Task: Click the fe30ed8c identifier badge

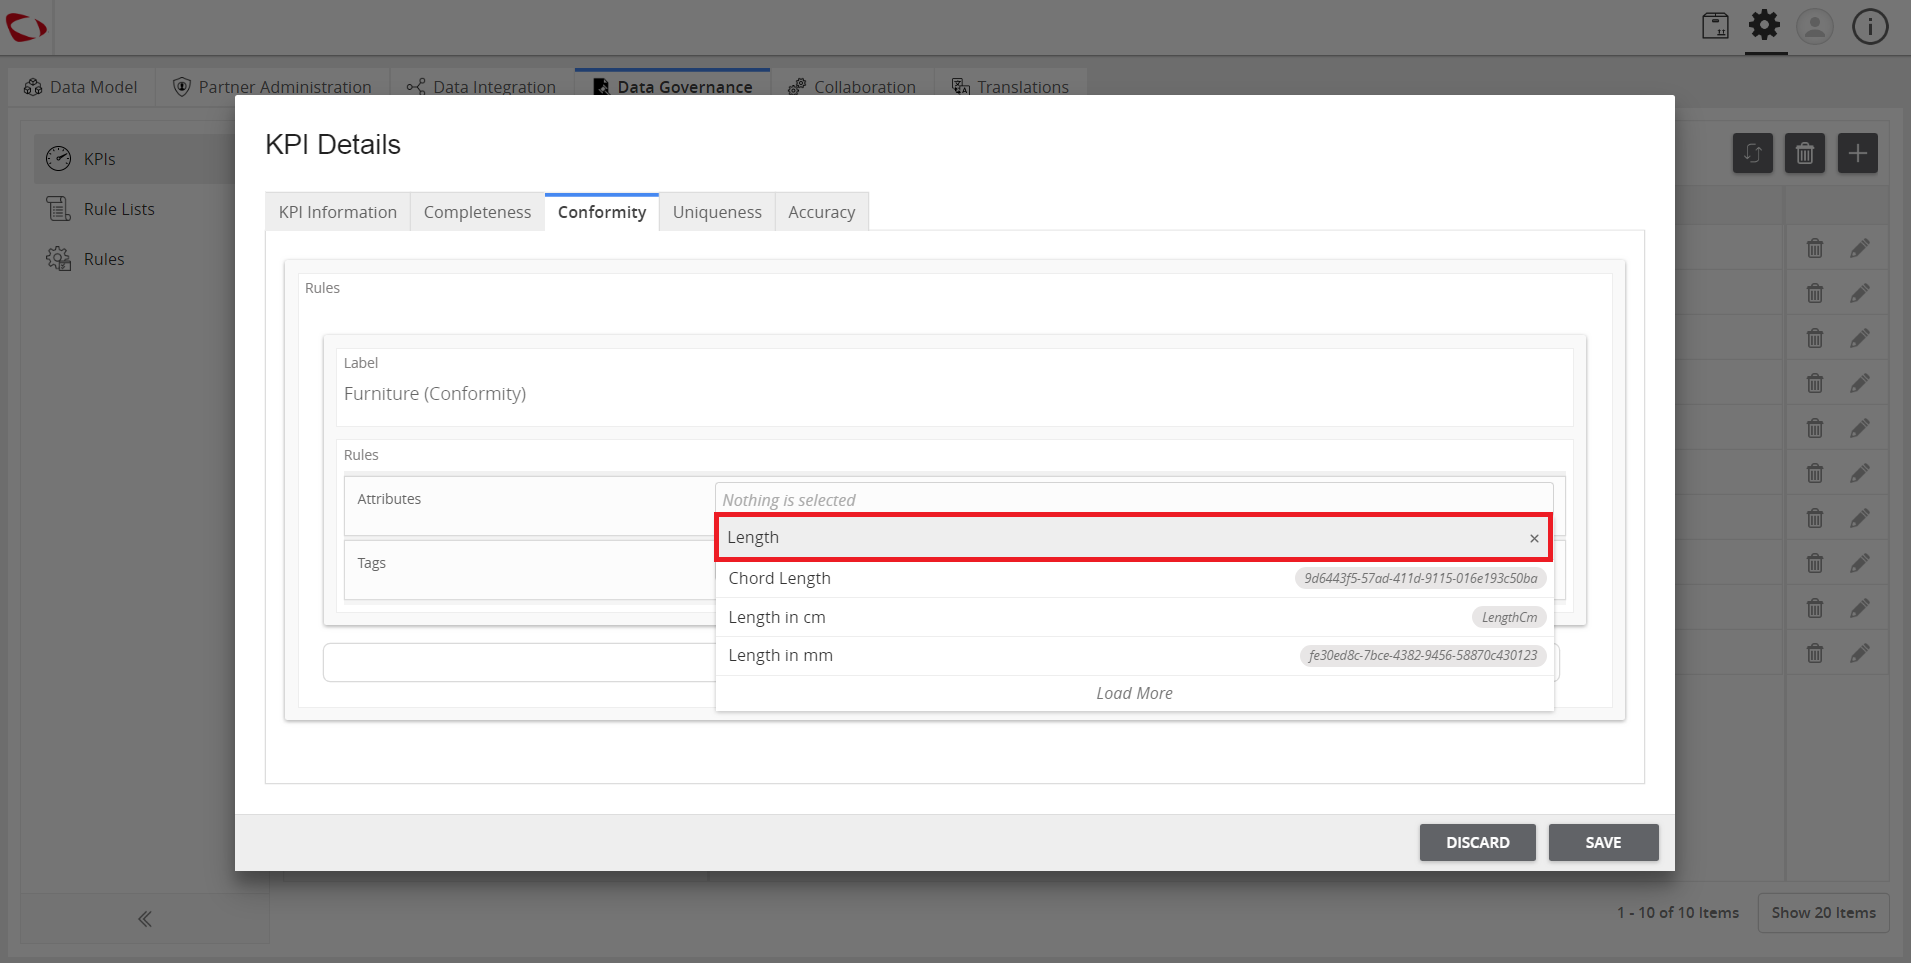Action: pos(1423,656)
